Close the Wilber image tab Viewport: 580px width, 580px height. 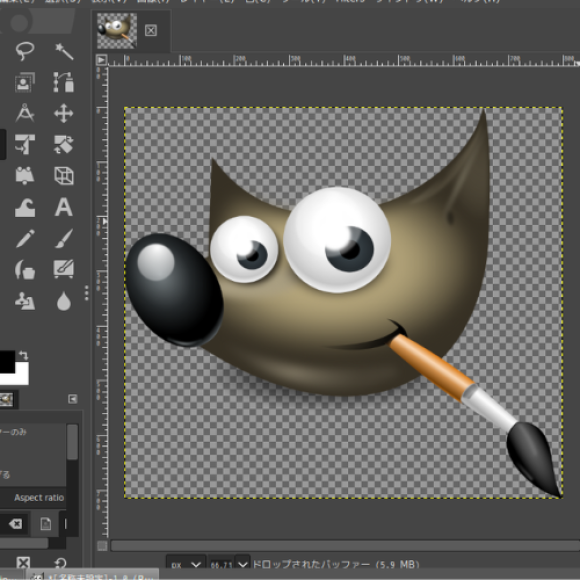(151, 31)
